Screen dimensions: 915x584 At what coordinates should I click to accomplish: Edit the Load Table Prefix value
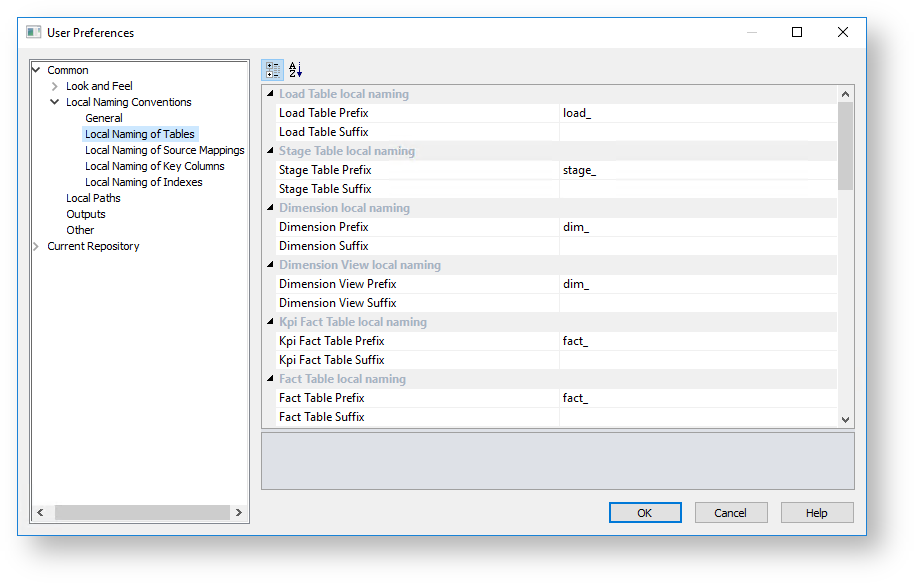698,113
